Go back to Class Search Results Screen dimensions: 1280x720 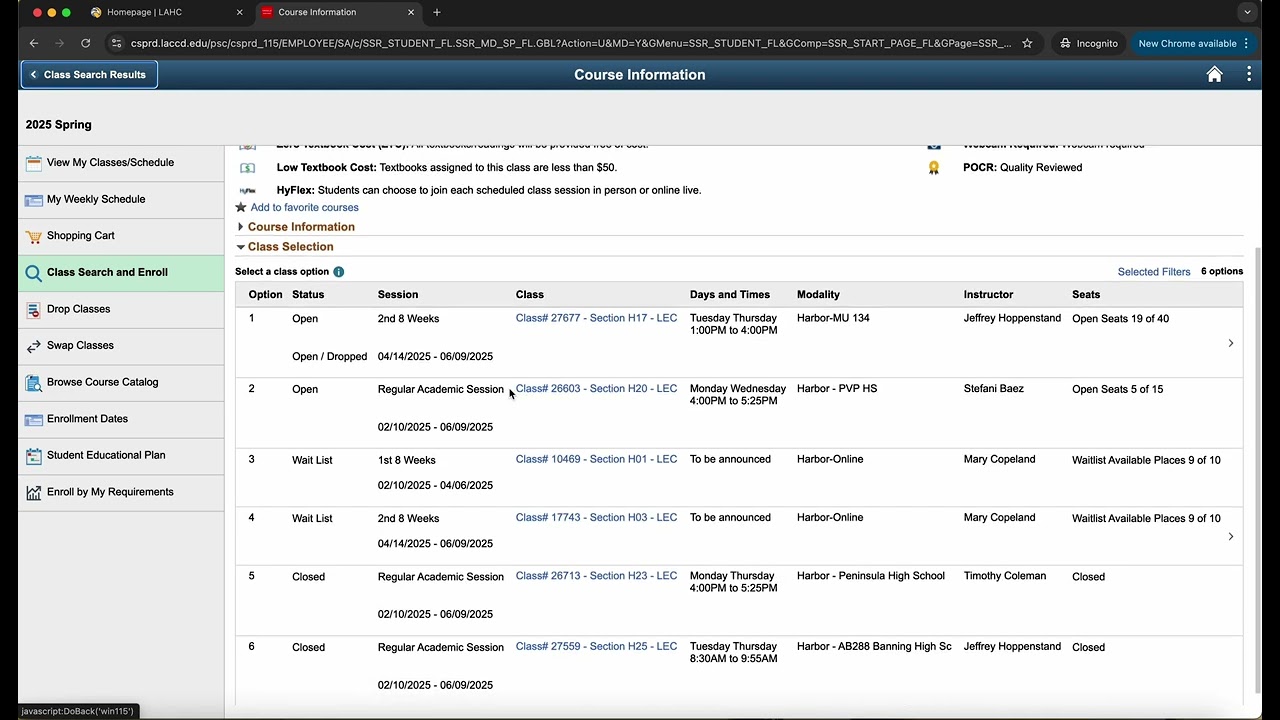[x=89, y=75]
